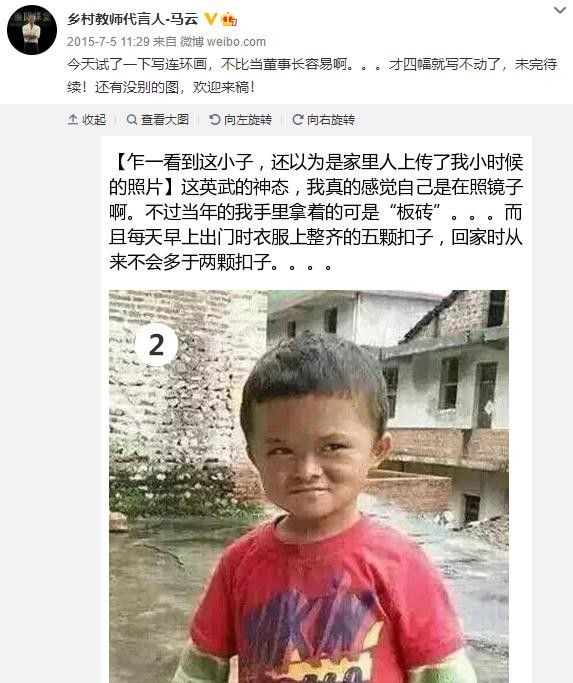The image size is (573, 683).
Task: Click the circled number 2 badge
Action: pyautogui.click(x=156, y=345)
